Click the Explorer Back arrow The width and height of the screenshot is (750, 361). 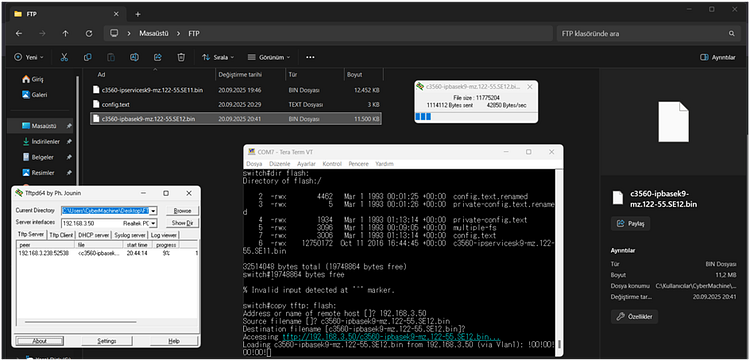pyautogui.click(x=19, y=33)
